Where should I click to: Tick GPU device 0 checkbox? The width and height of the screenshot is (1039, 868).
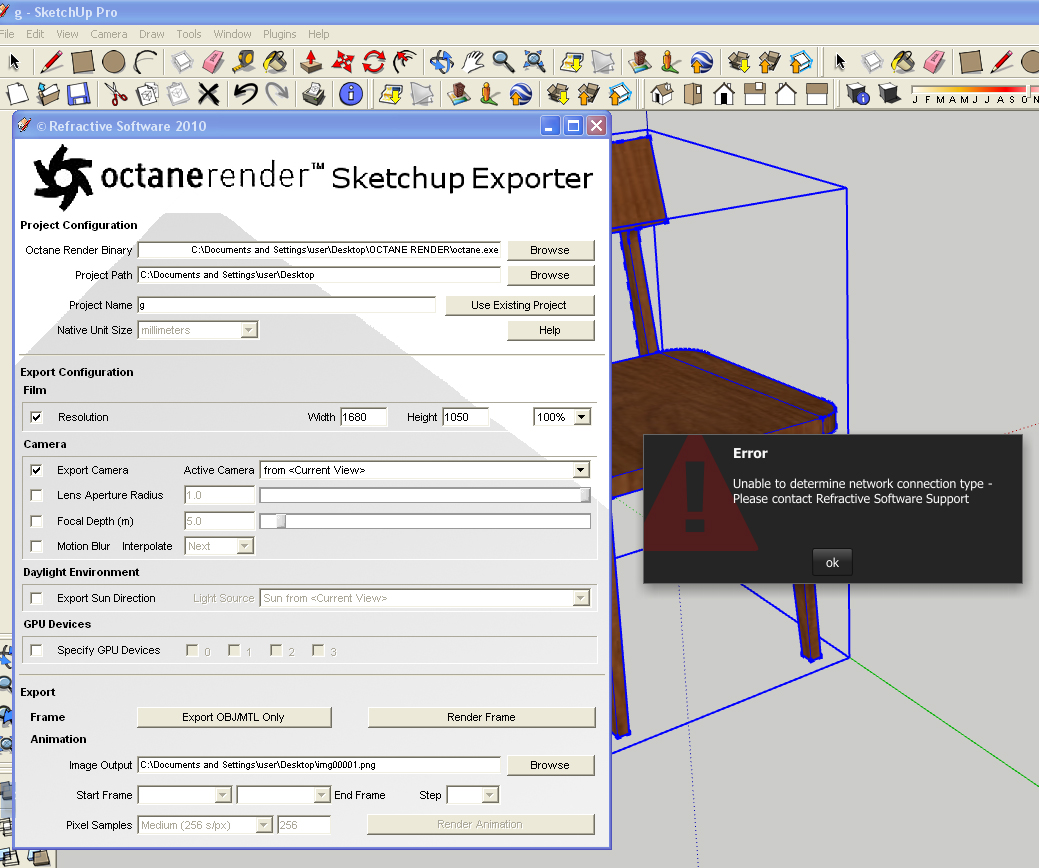[192, 650]
